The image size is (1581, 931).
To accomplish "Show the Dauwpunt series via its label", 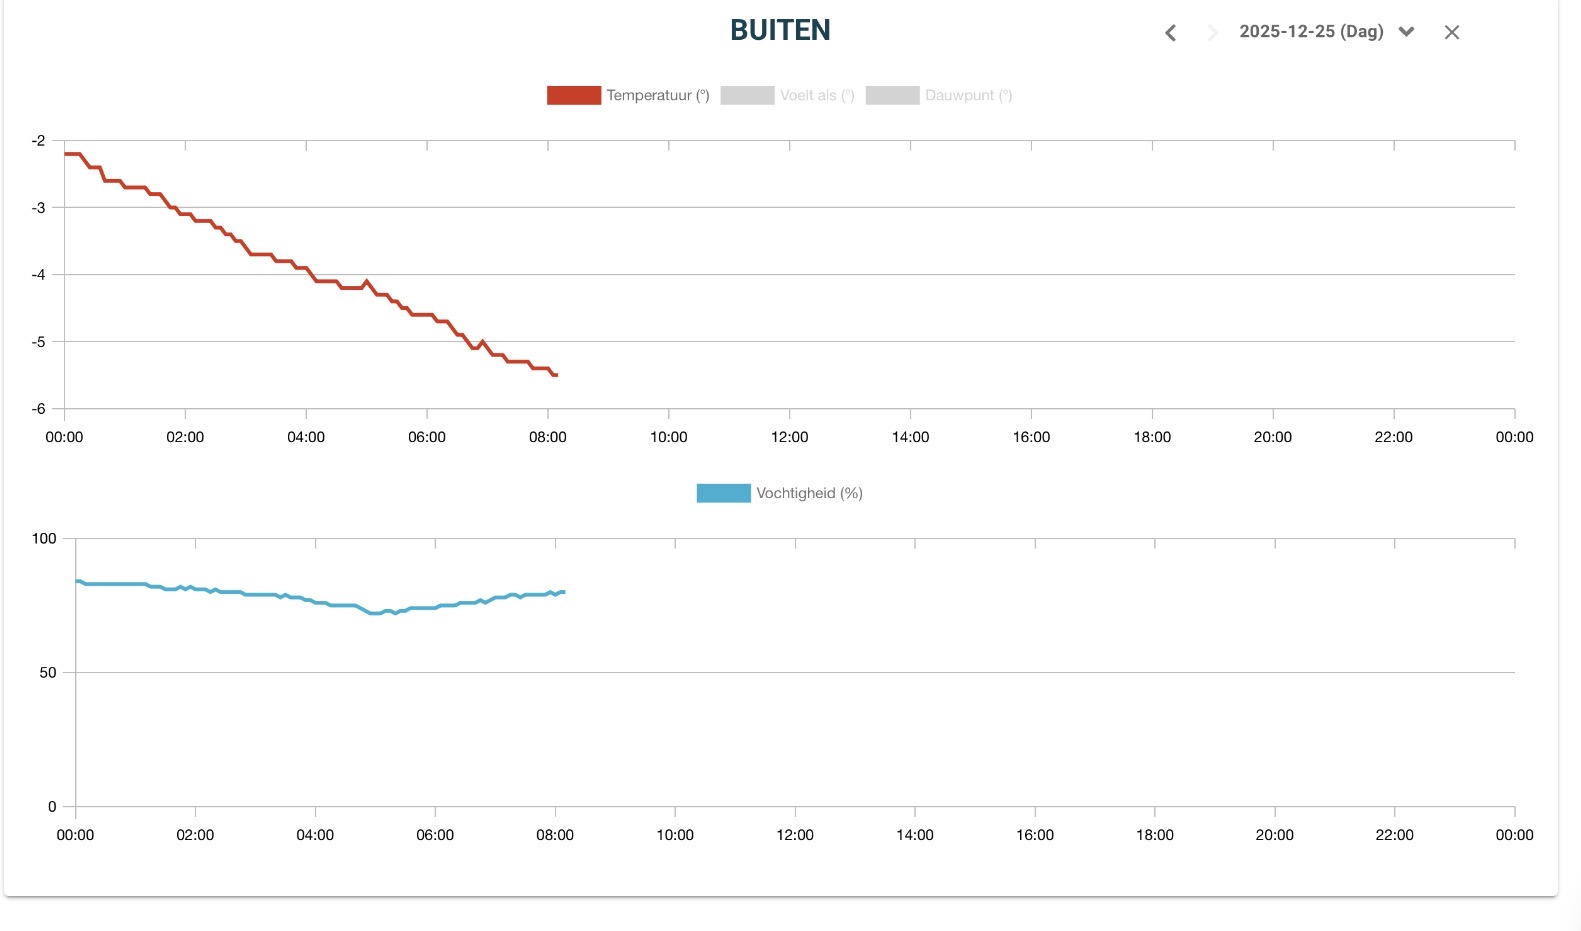I will click(x=968, y=96).
